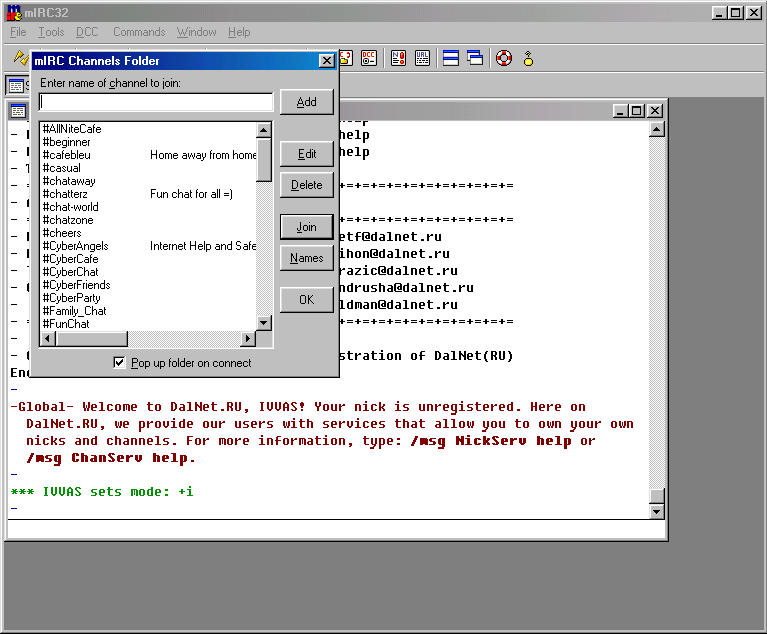Close the status window
Viewport: 767px width, 634px height.
(x=654, y=111)
